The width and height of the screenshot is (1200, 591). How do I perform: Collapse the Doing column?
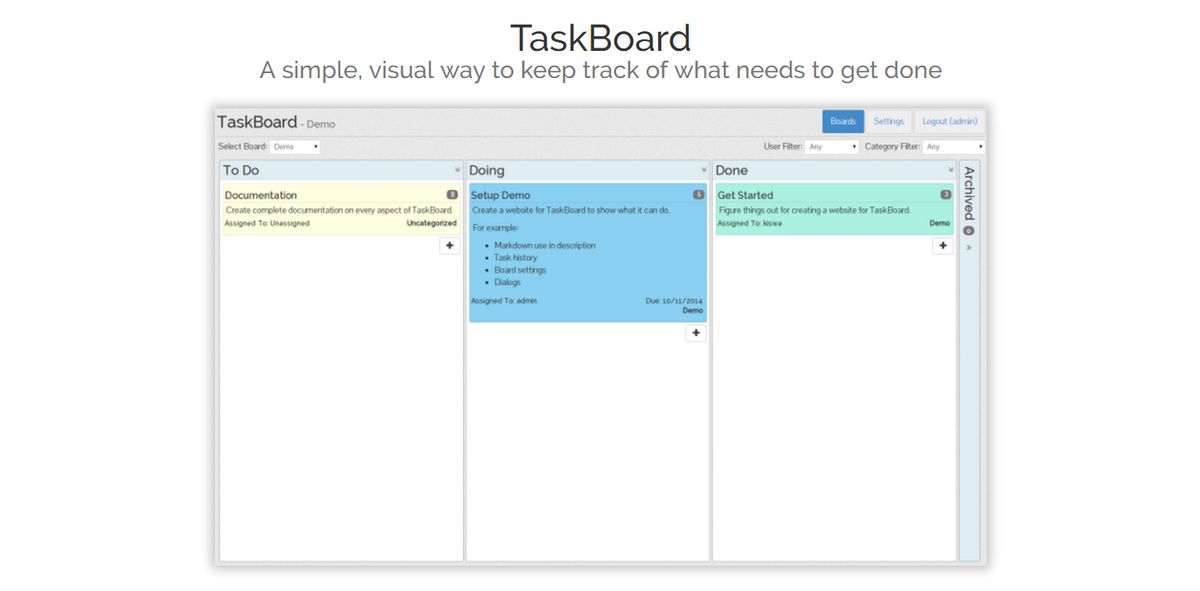[x=703, y=170]
